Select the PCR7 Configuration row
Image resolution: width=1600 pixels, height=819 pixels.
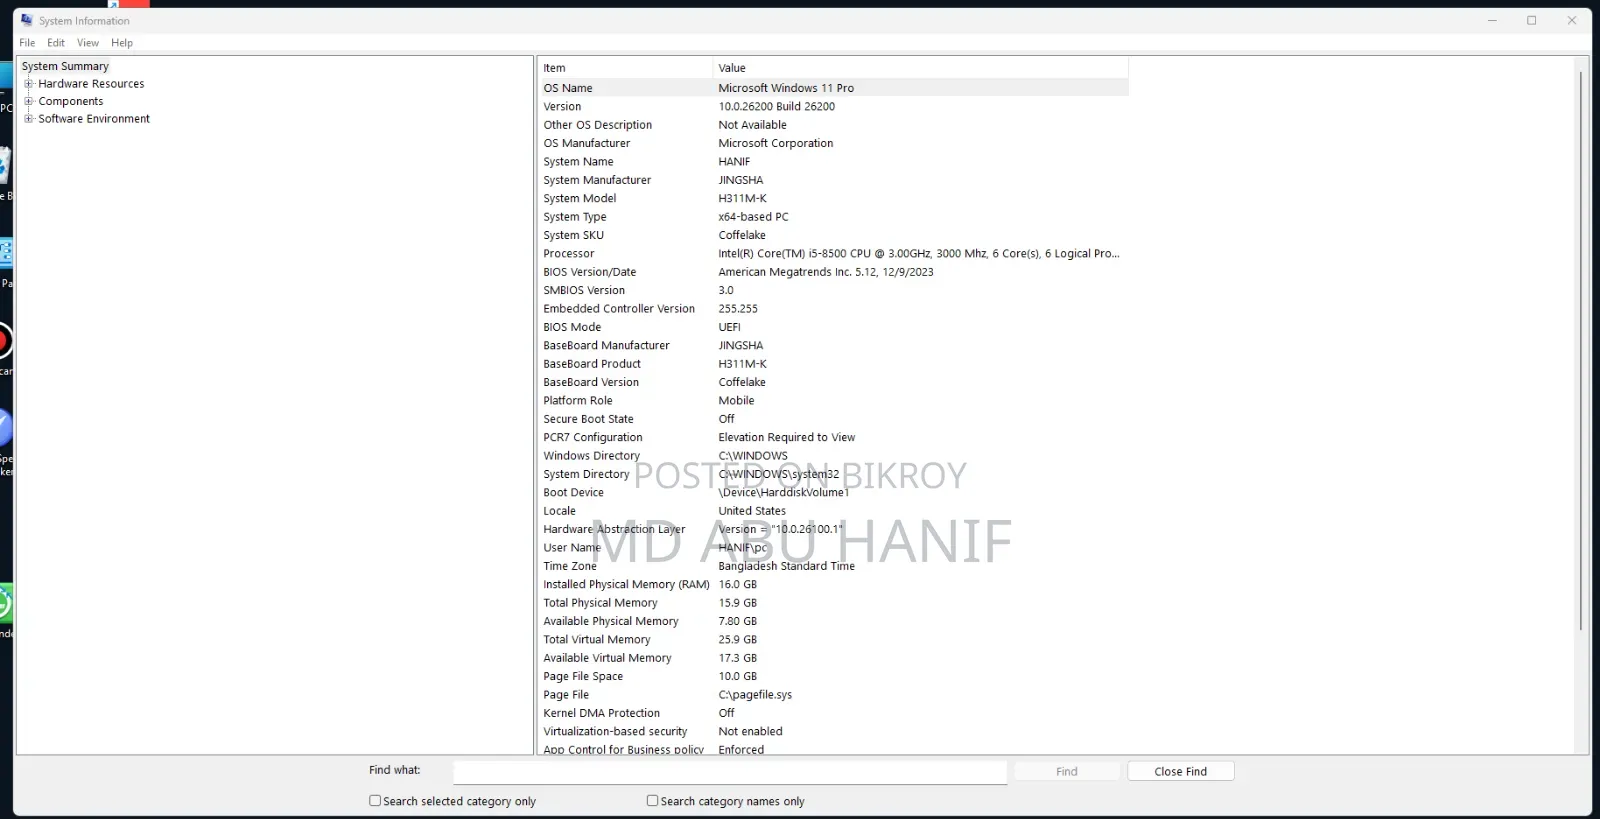(833, 437)
